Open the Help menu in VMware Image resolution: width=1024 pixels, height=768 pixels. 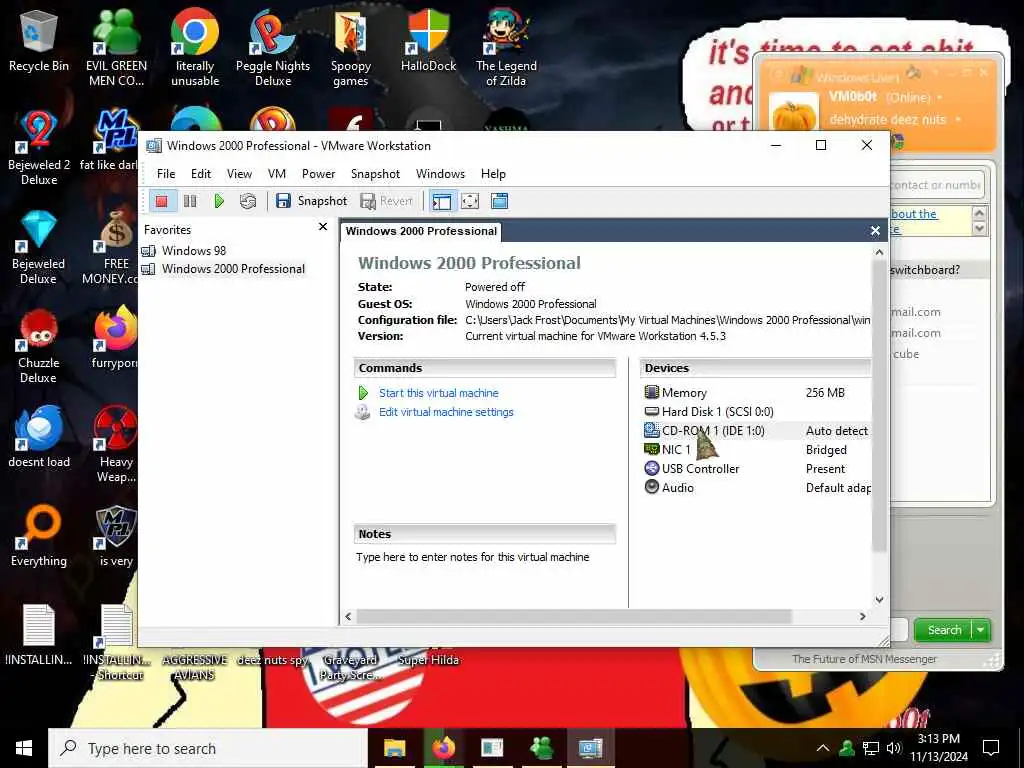pos(493,174)
